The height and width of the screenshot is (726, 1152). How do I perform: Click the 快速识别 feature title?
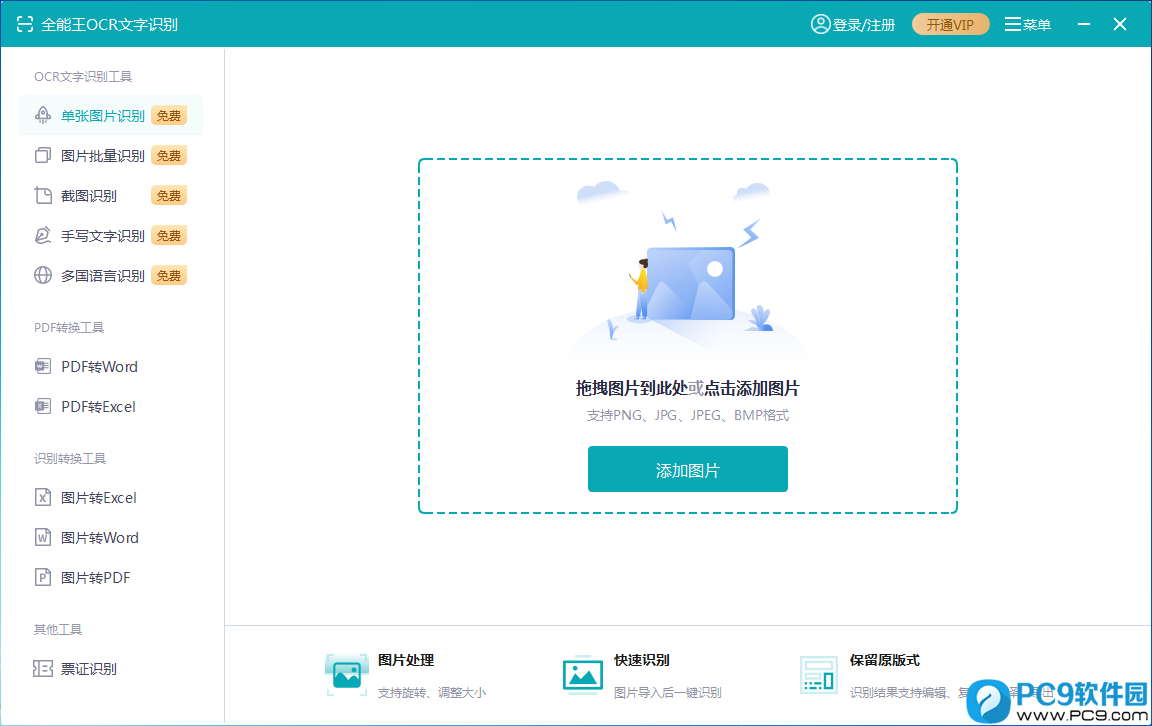tap(641, 660)
